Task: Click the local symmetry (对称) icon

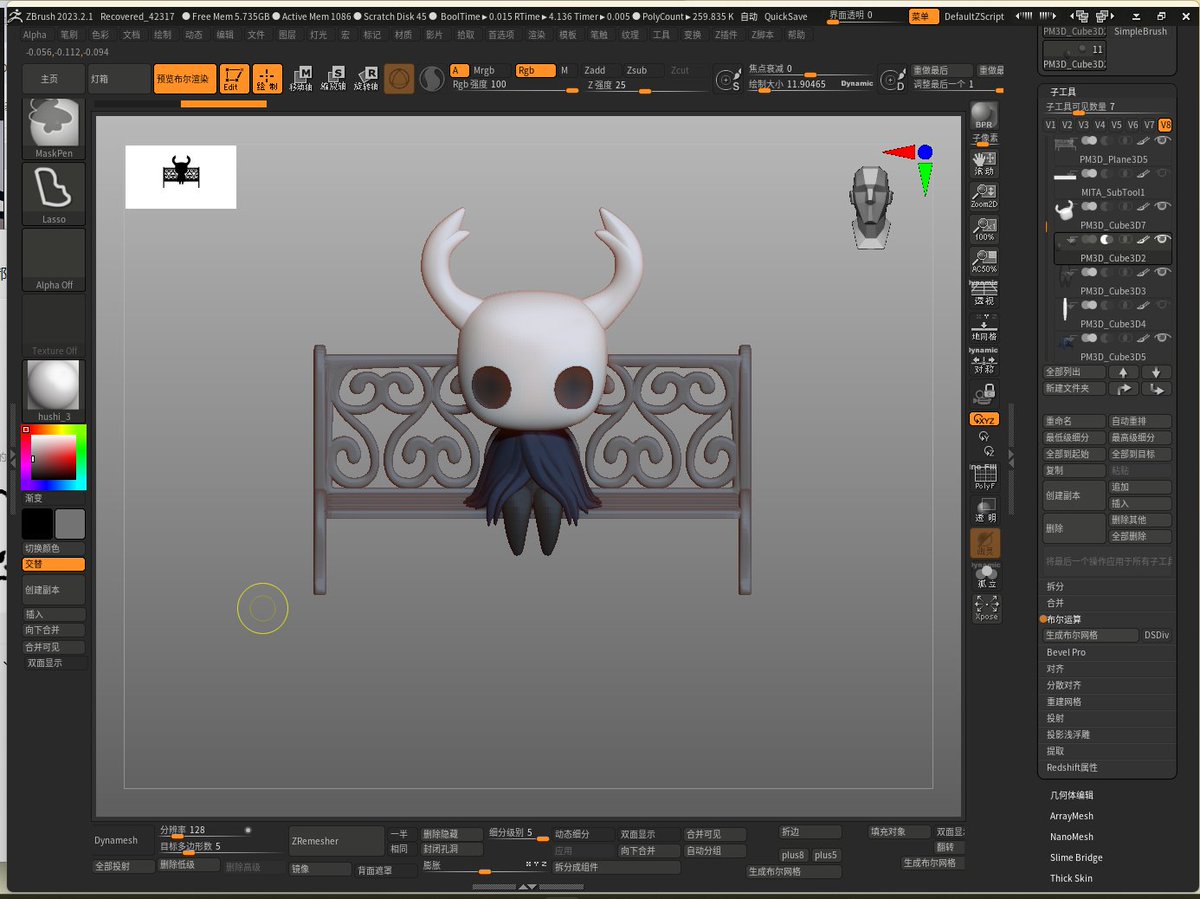Action: point(985,362)
